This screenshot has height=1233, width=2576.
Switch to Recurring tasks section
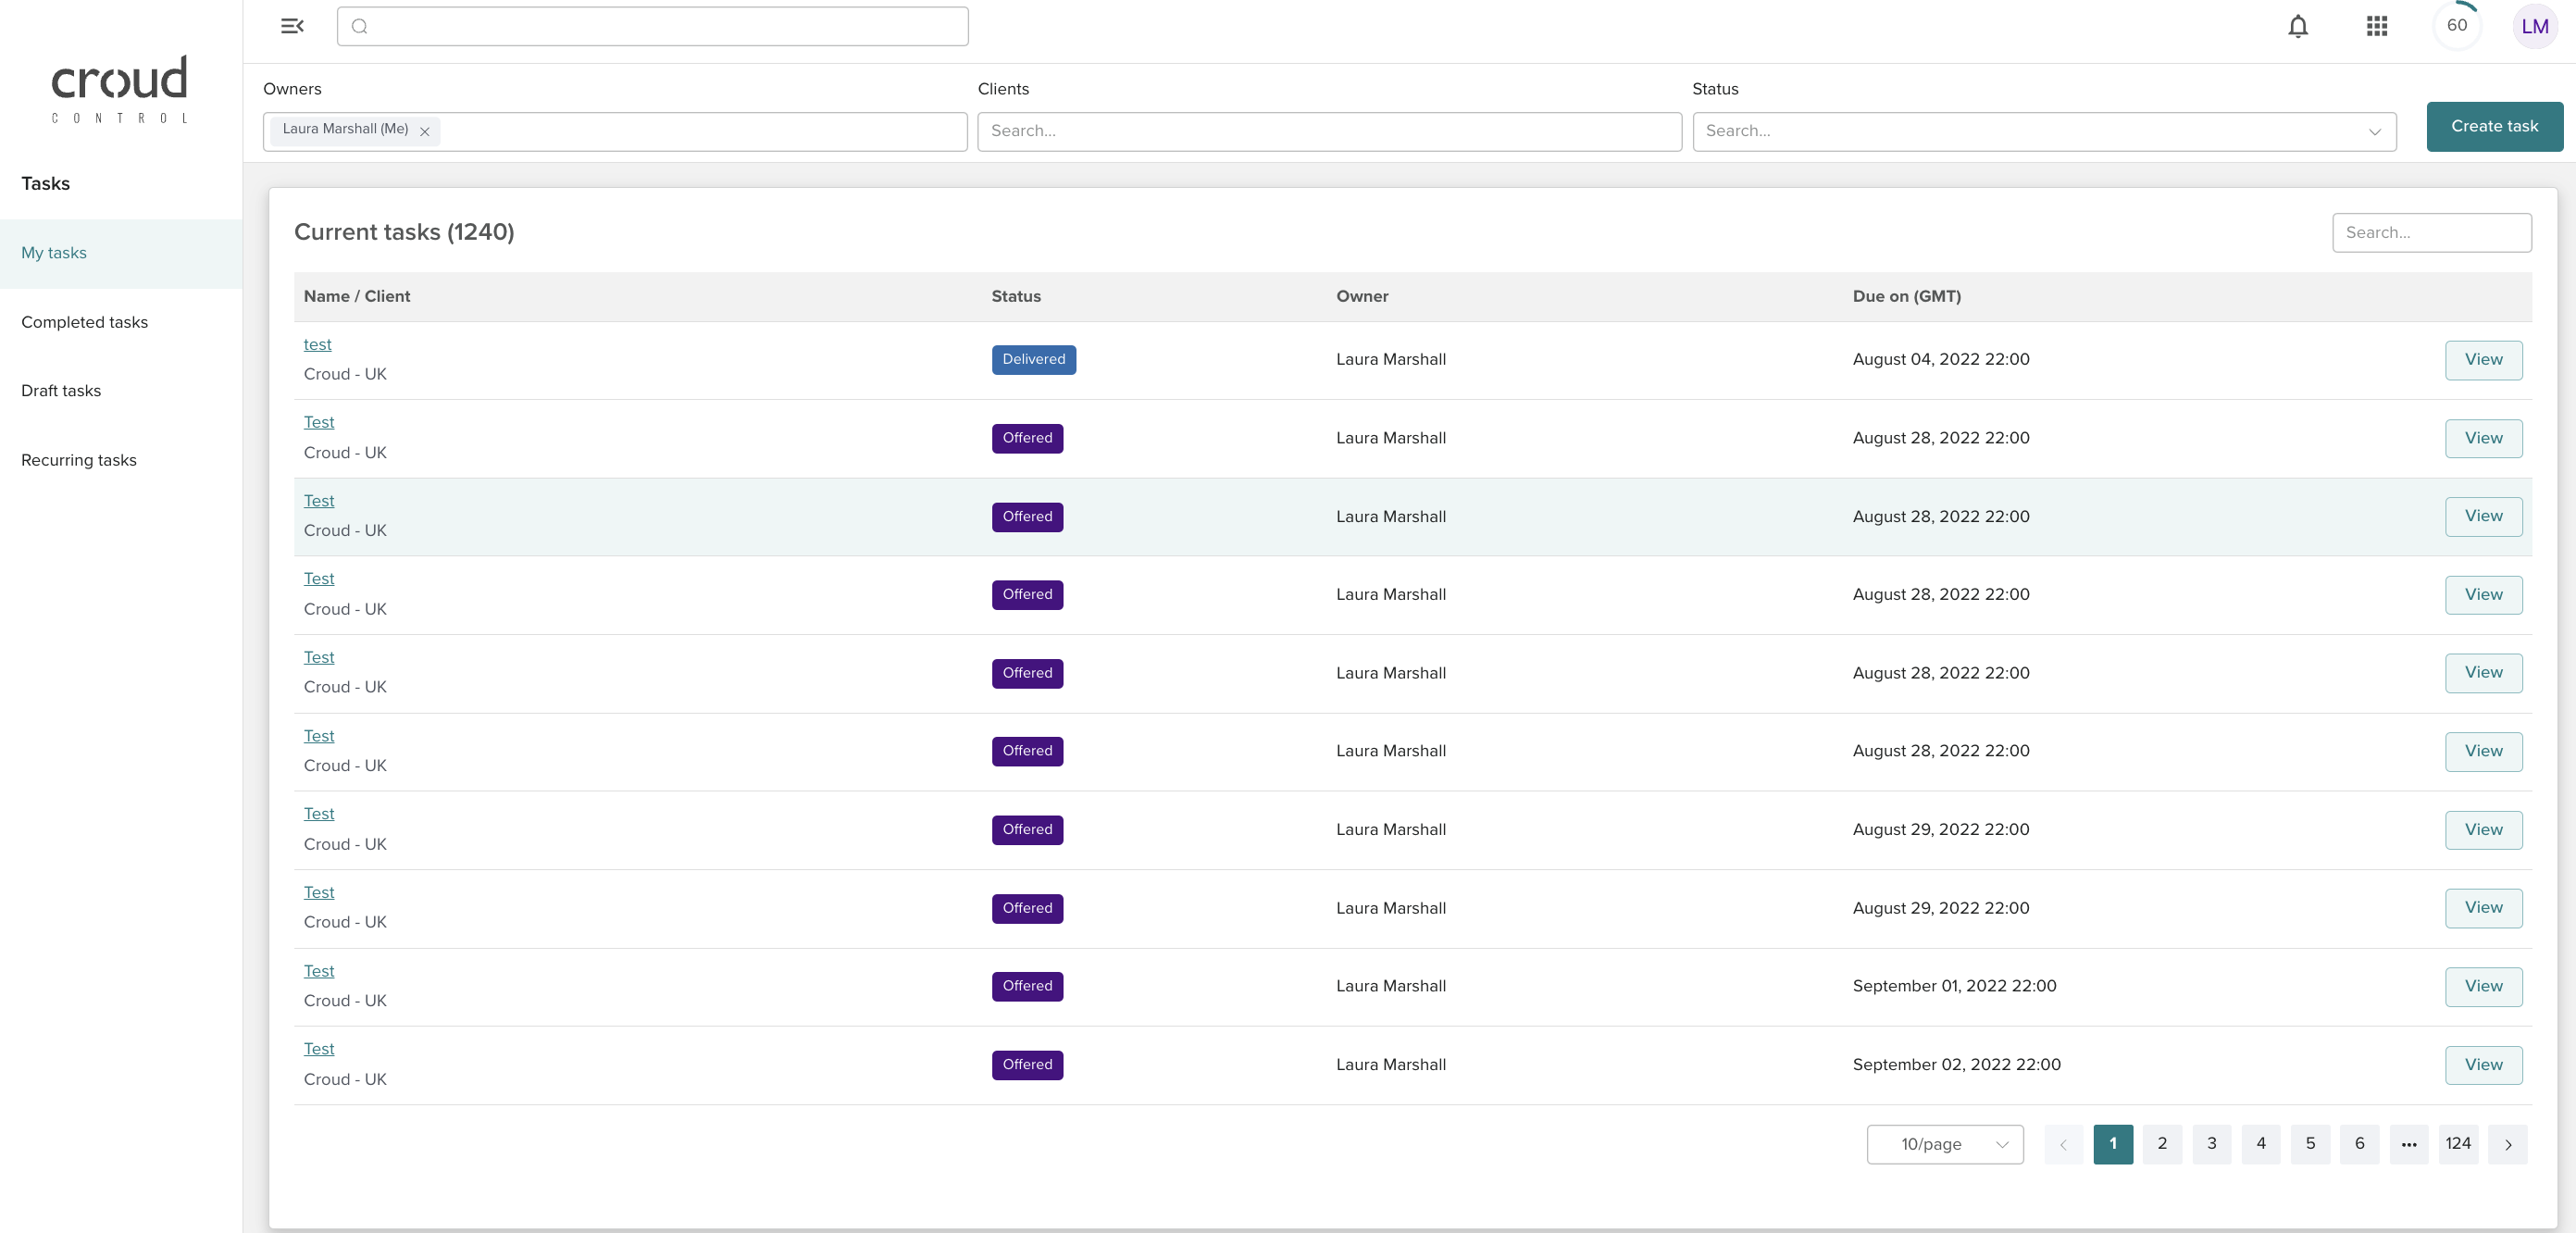click(78, 460)
